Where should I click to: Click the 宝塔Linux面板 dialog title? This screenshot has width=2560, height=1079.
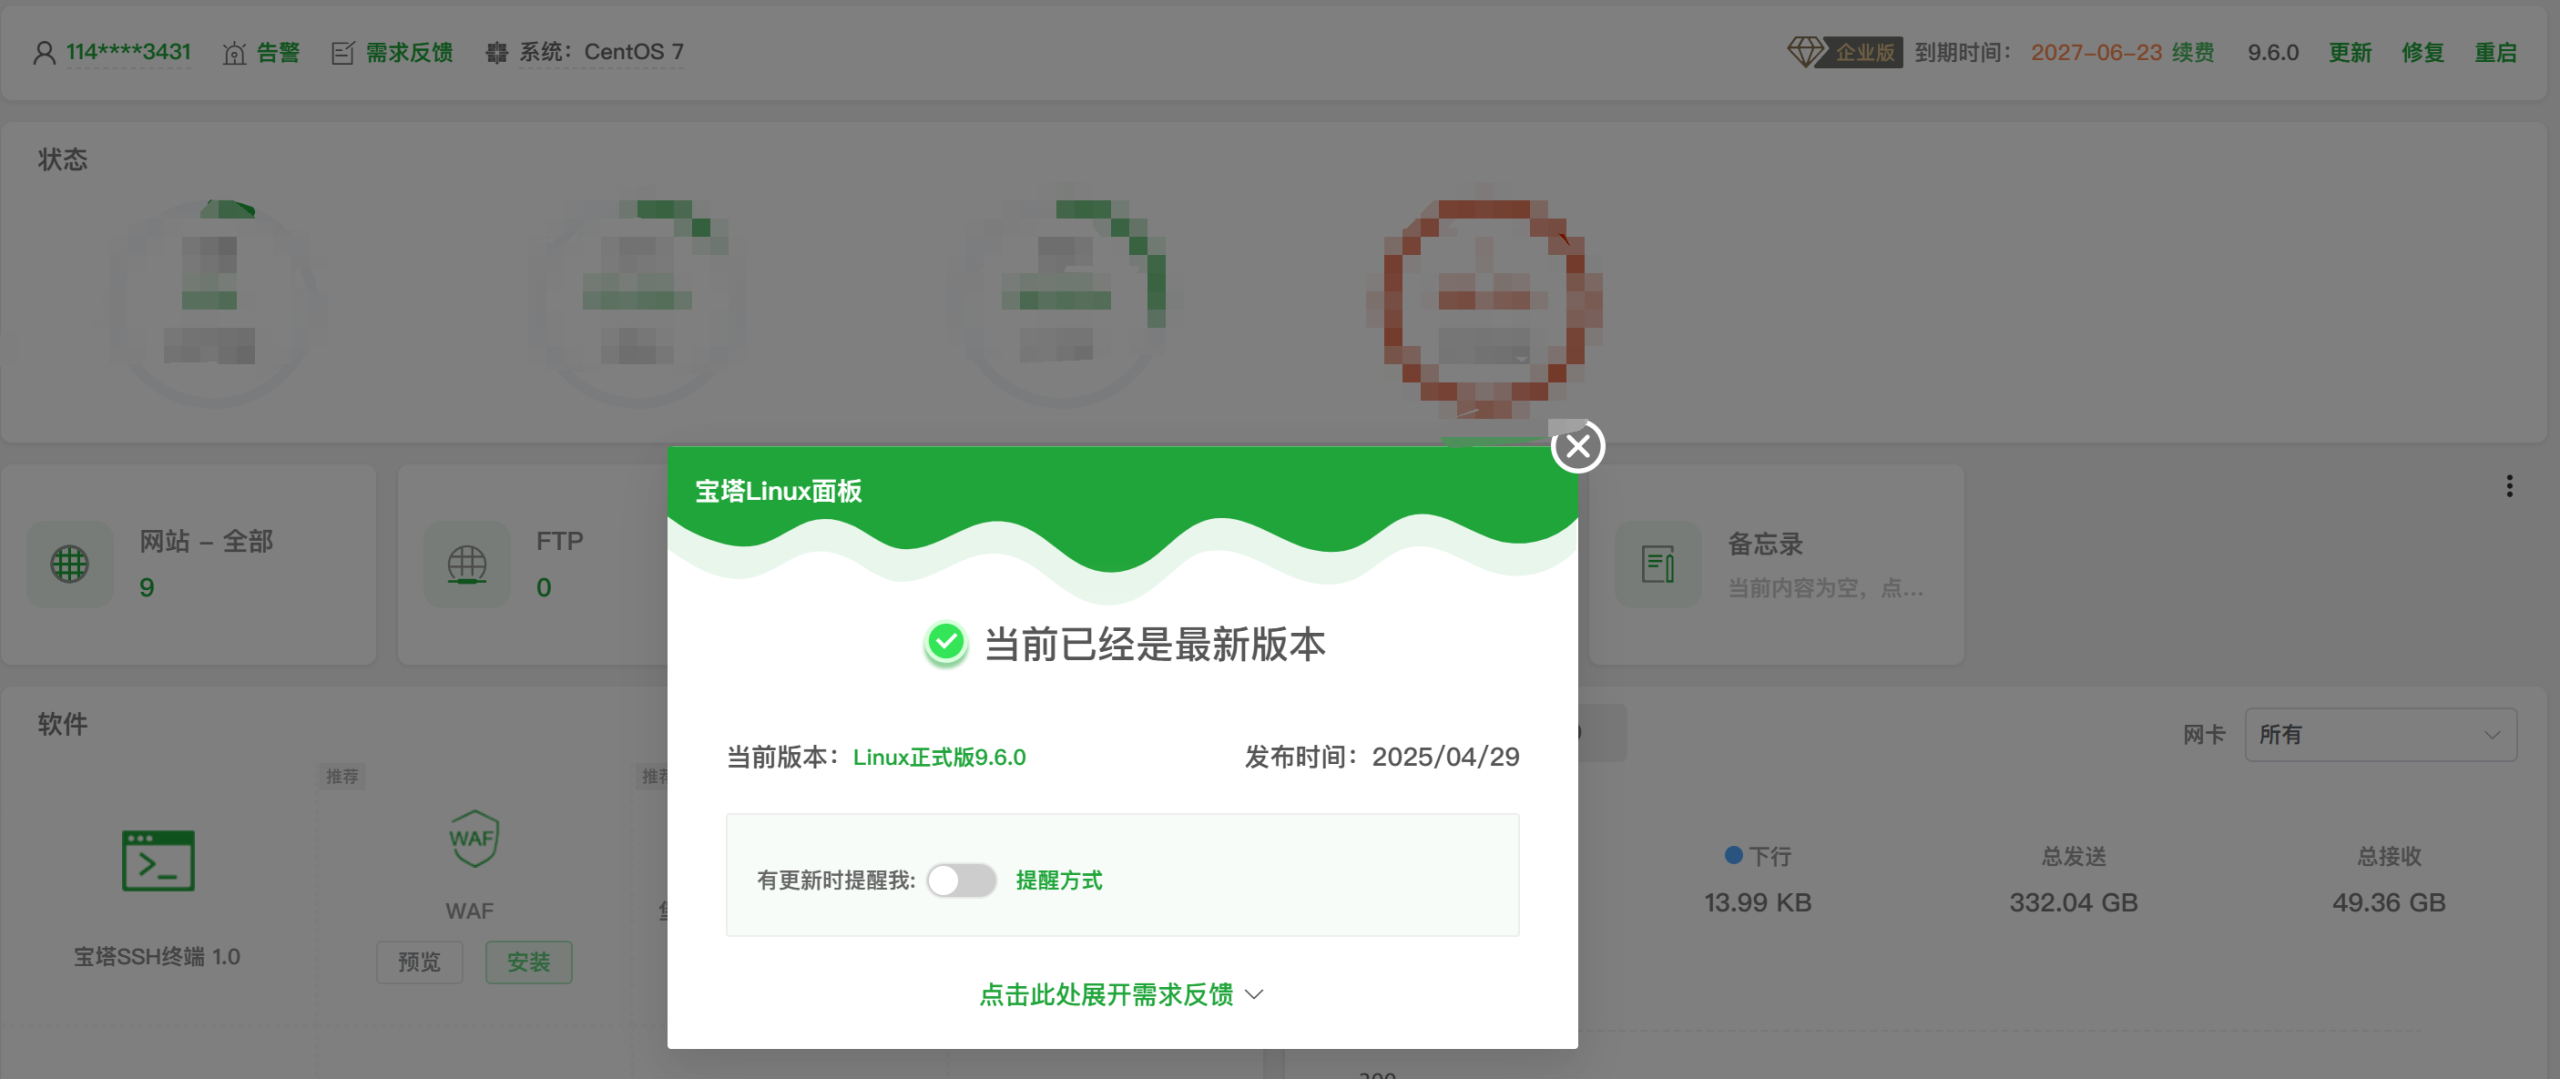pyautogui.click(x=778, y=491)
